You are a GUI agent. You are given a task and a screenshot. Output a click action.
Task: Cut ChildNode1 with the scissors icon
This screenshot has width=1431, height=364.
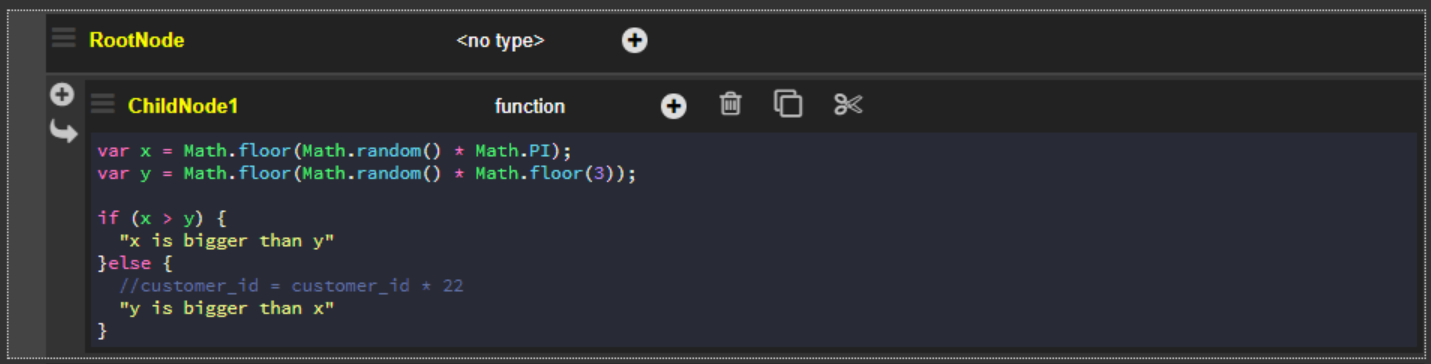(848, 104)
